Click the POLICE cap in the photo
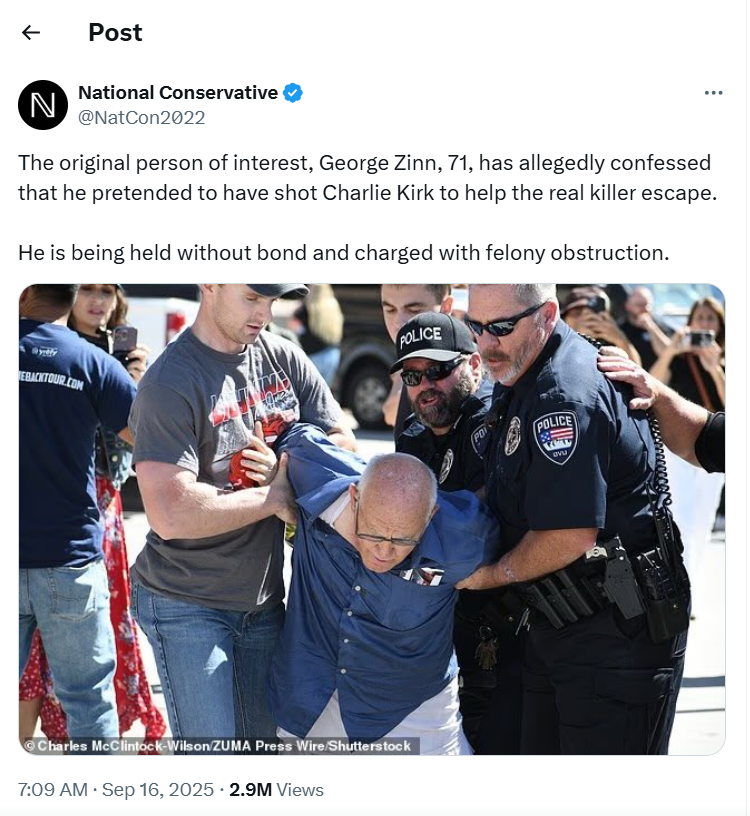The width and height of the screenshot is (750, 816). (x=431, y=340)
